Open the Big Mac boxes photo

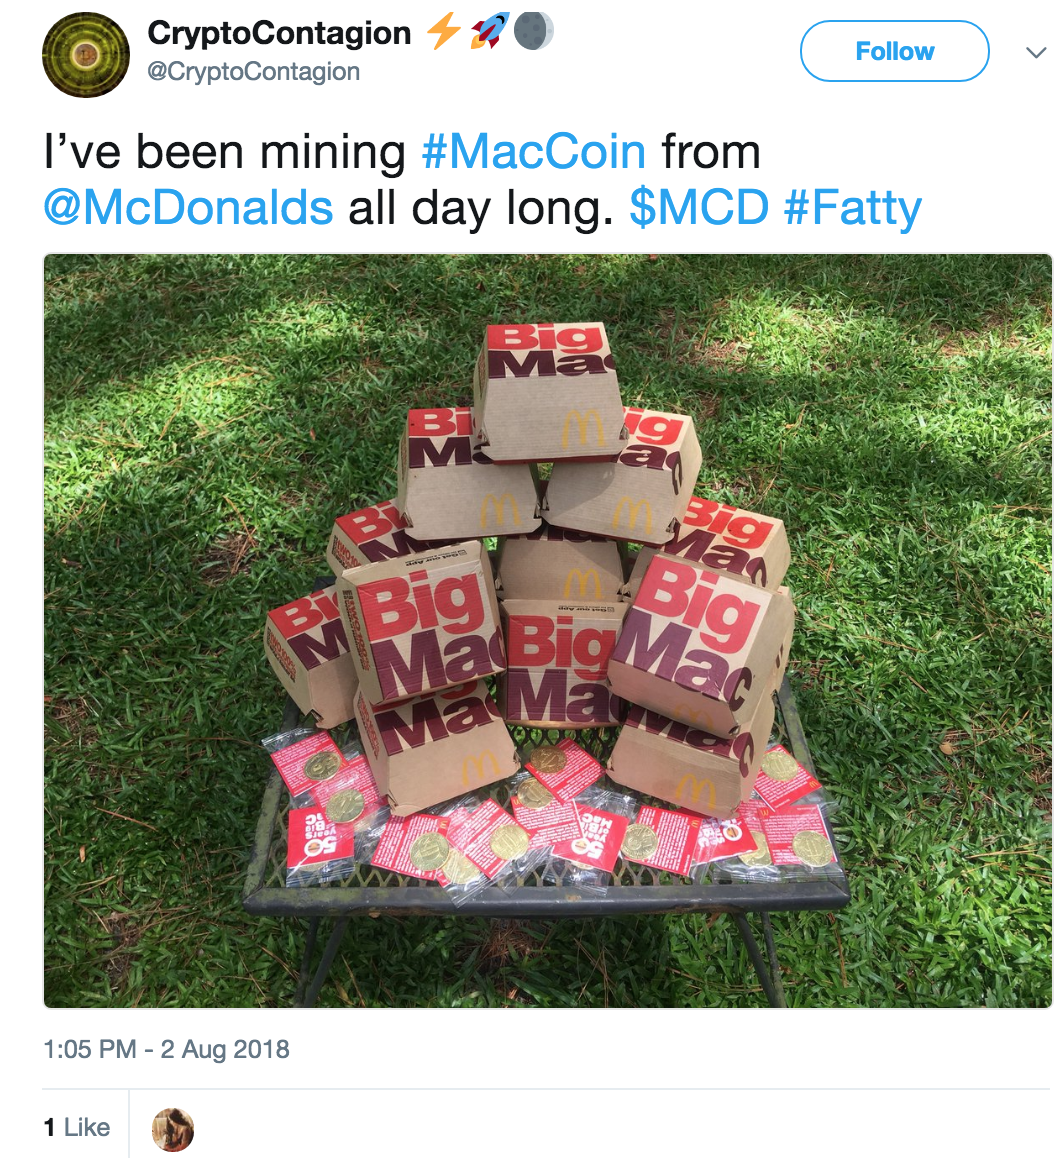point(548,630)
